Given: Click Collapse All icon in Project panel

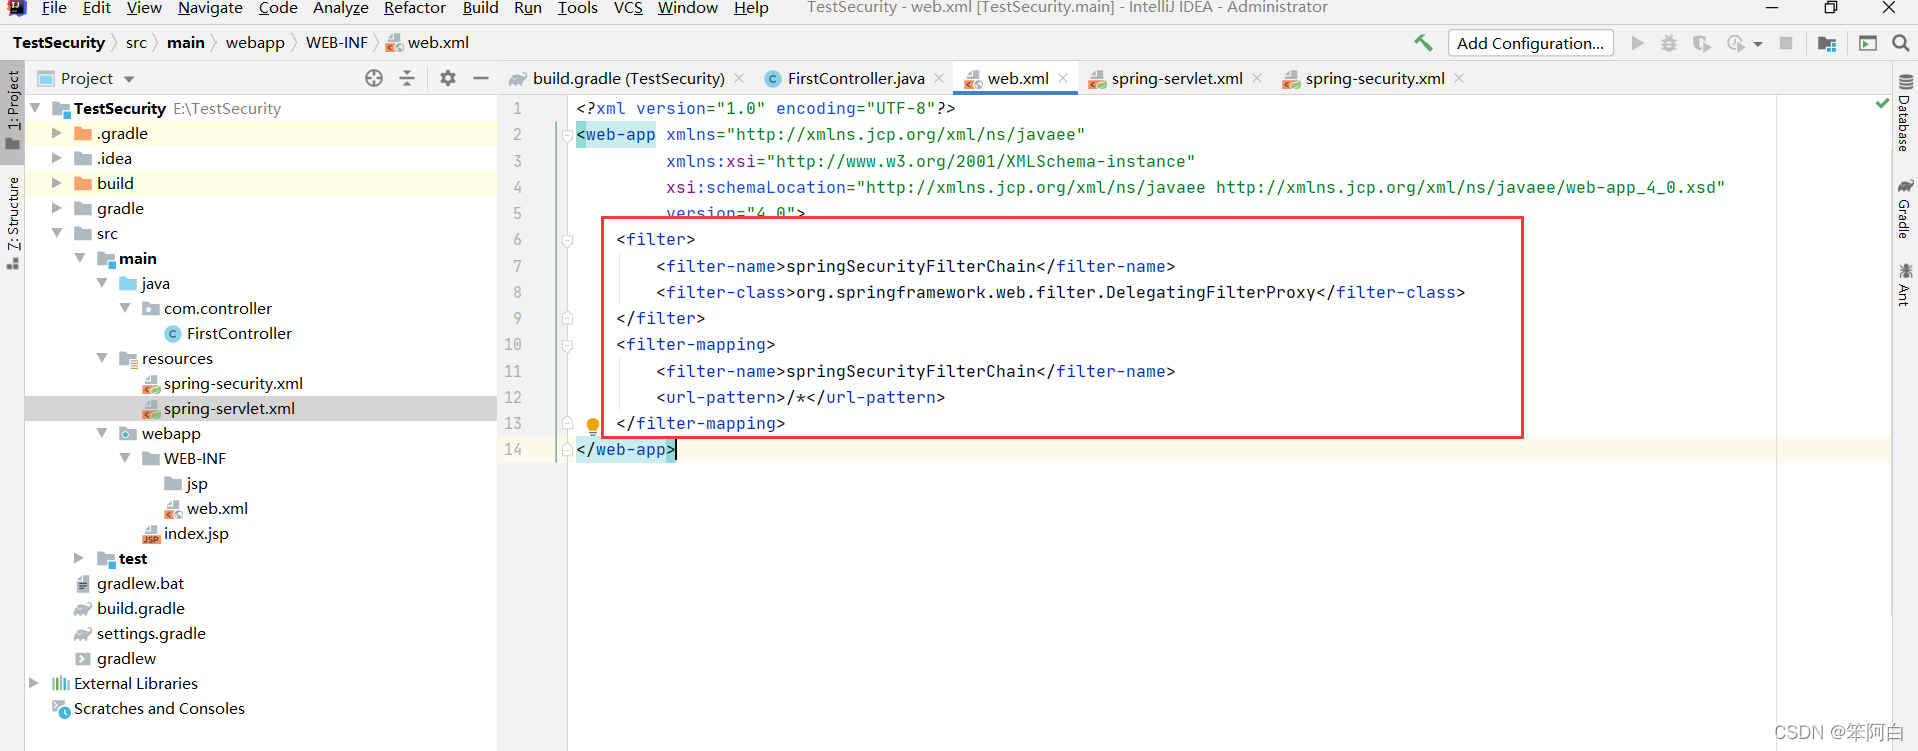Looking at the screenshot, I should tap(407, 78).
